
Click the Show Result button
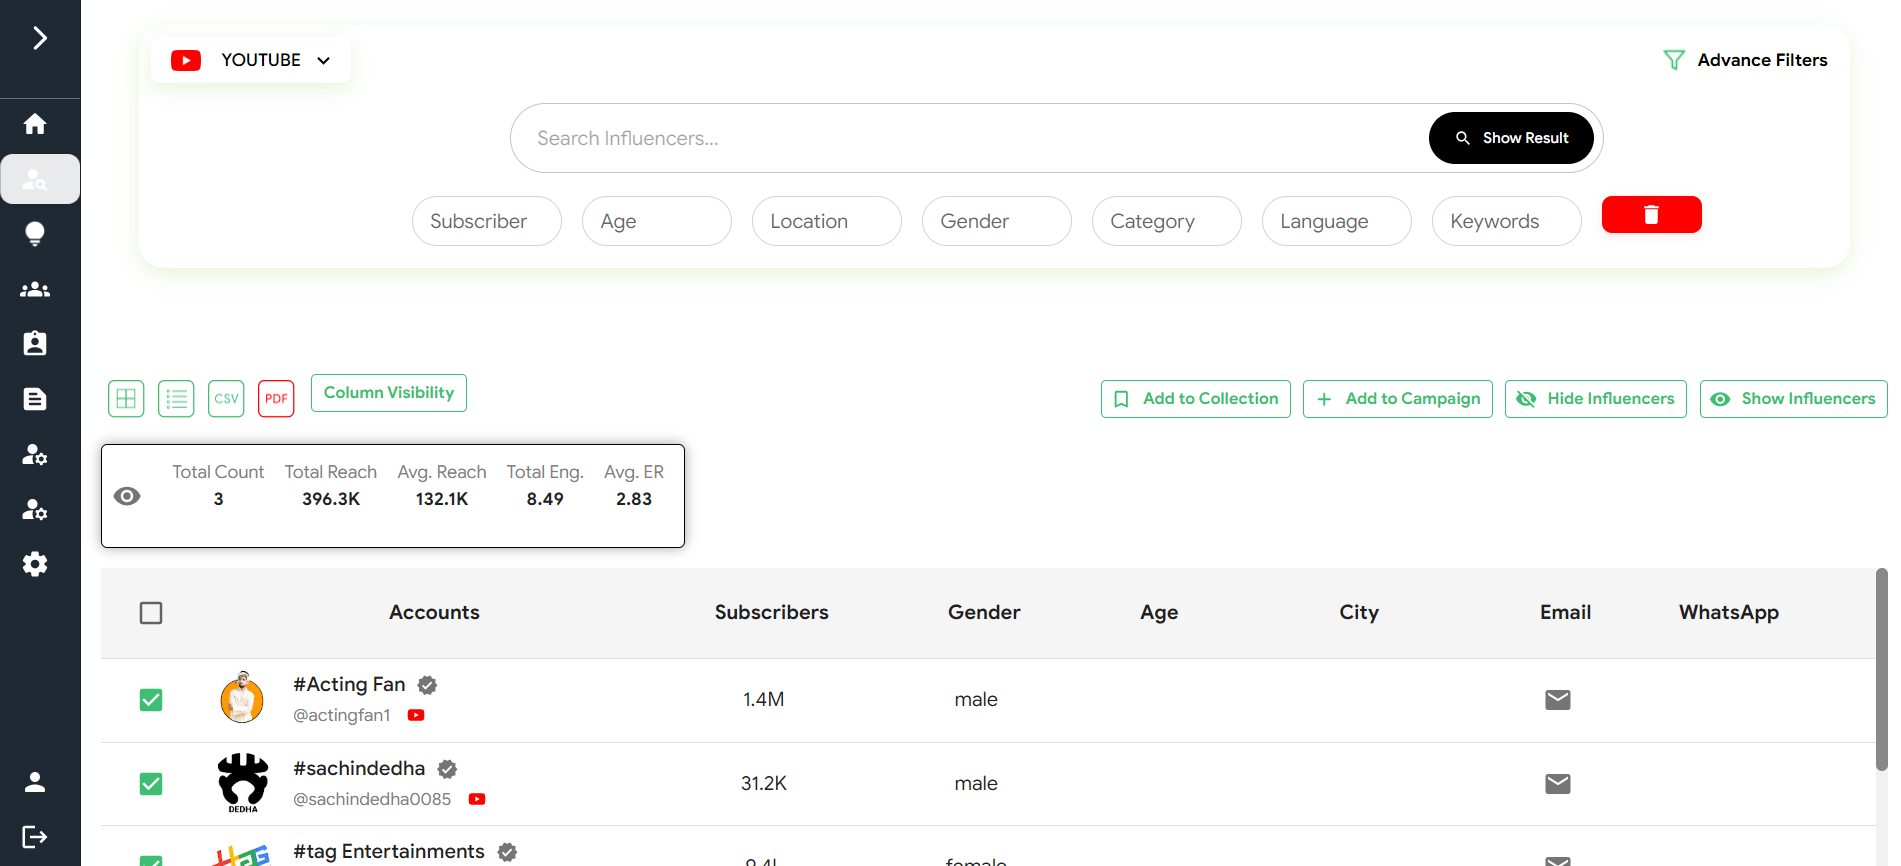[x=1510, y=138]
